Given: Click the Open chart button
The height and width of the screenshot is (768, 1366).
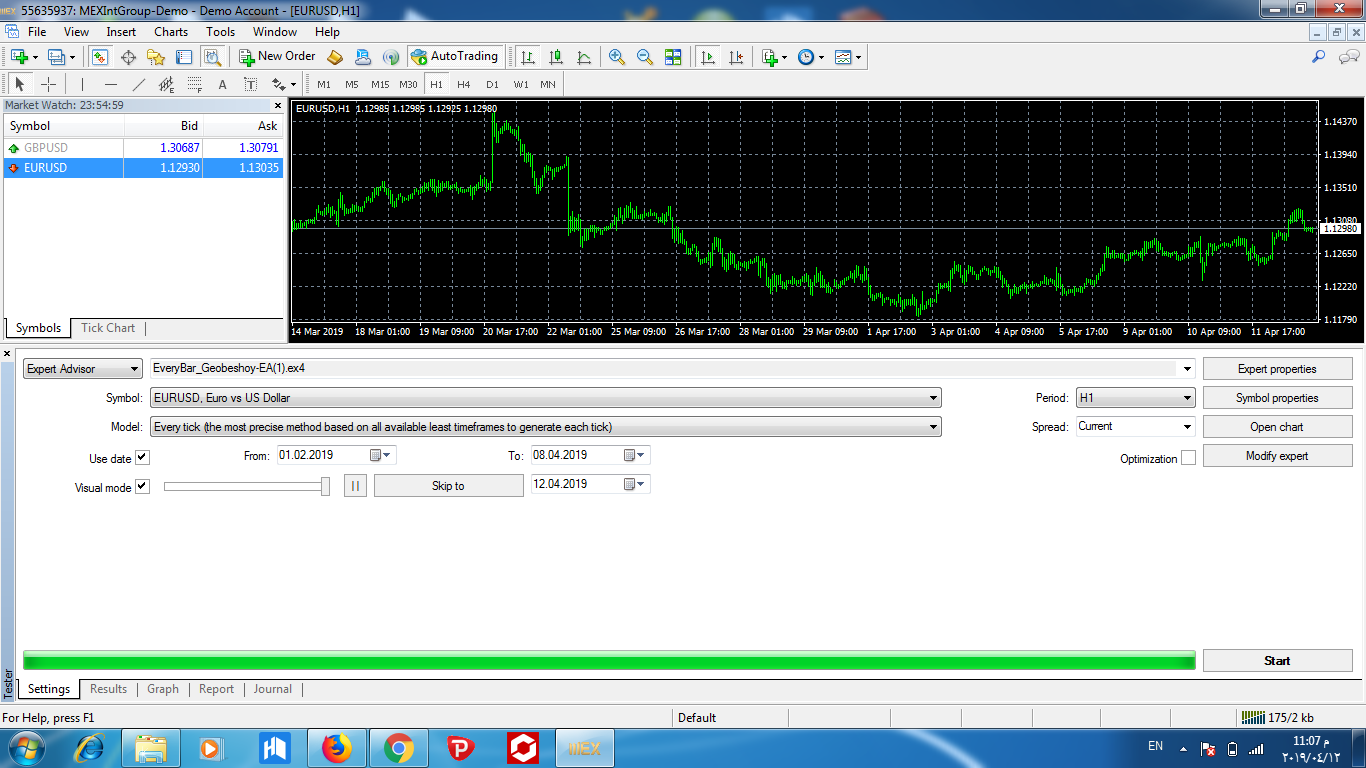Looking at the screenshot, I should 1277,427.
